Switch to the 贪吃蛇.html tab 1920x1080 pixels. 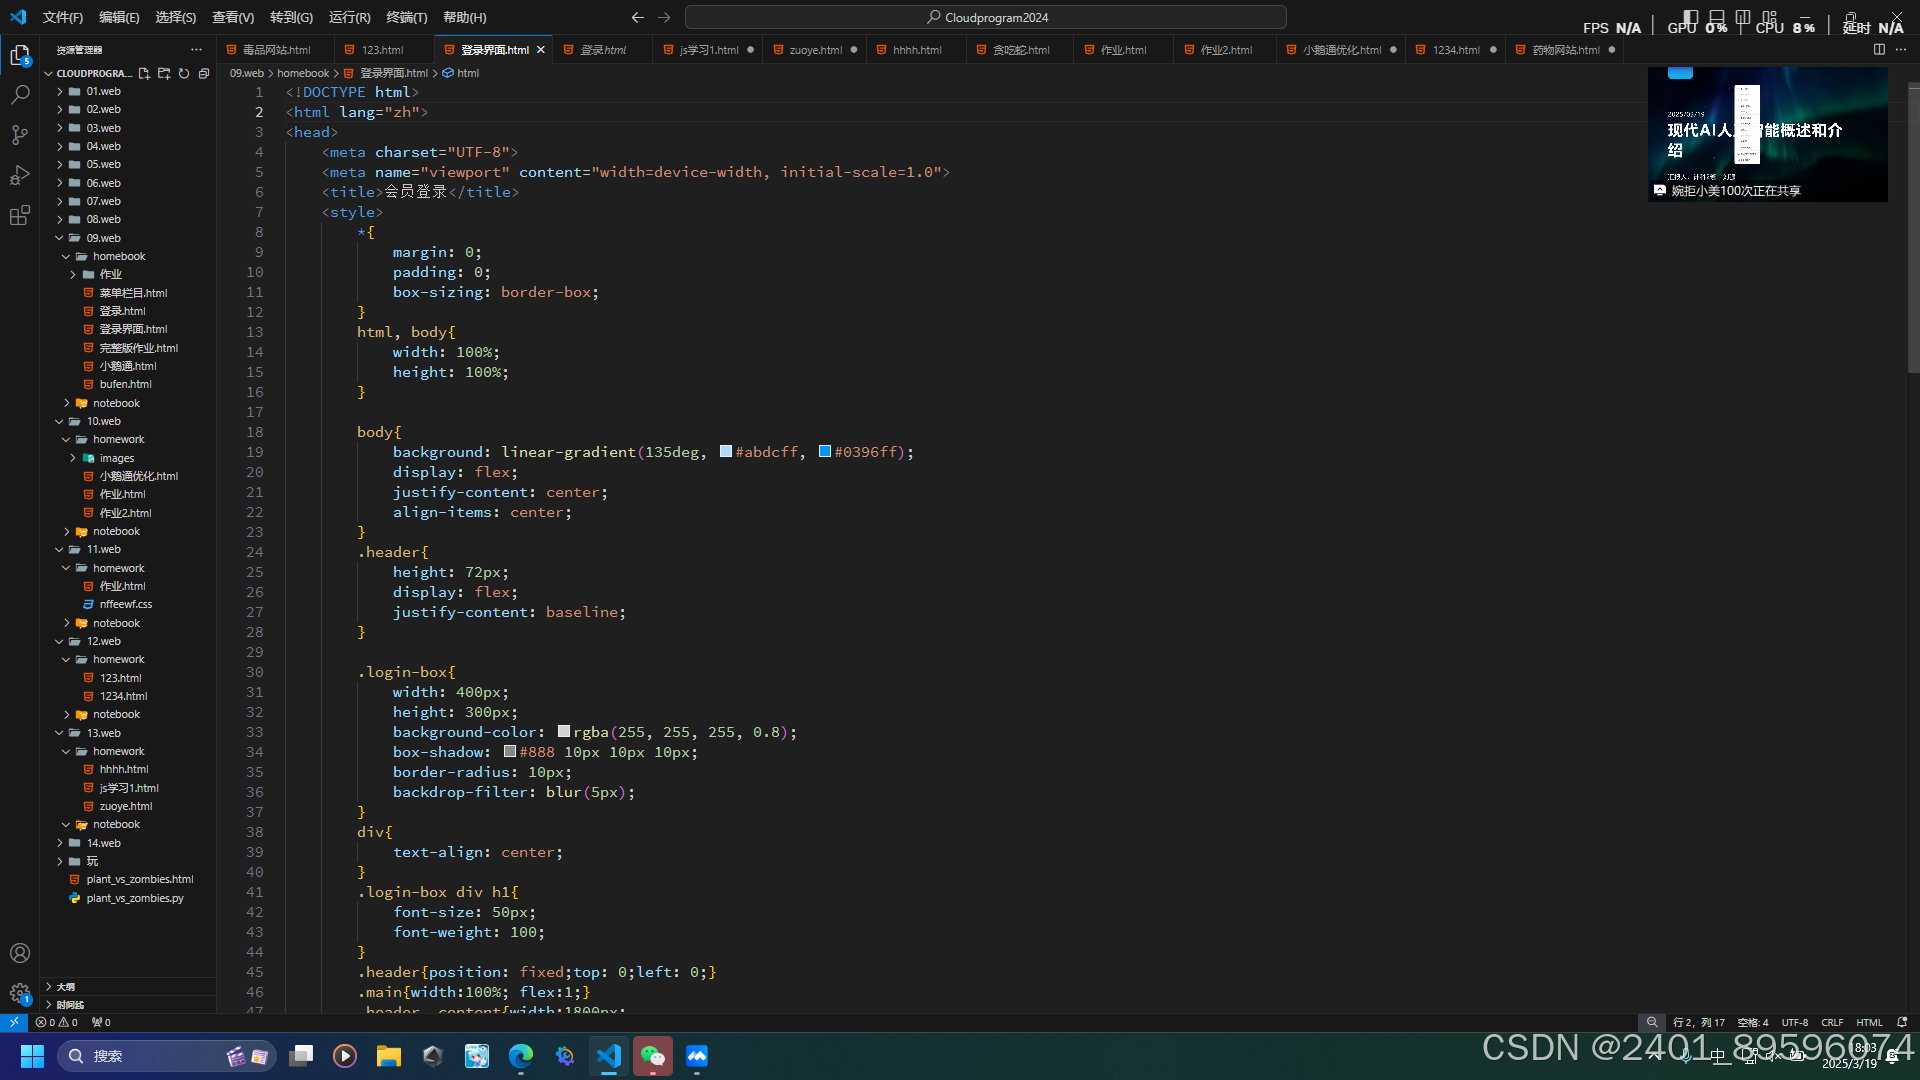(x=1020, y=50)
